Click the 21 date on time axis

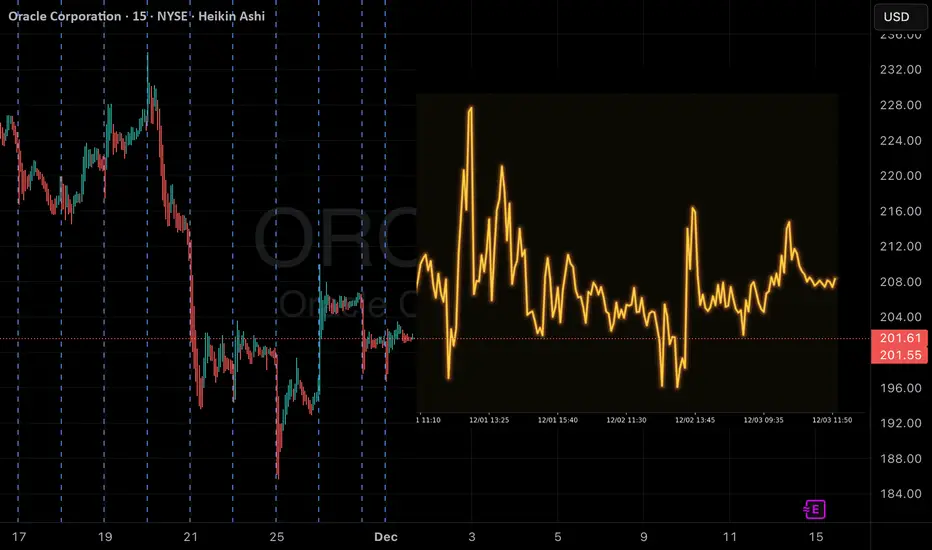pos(190,537)
